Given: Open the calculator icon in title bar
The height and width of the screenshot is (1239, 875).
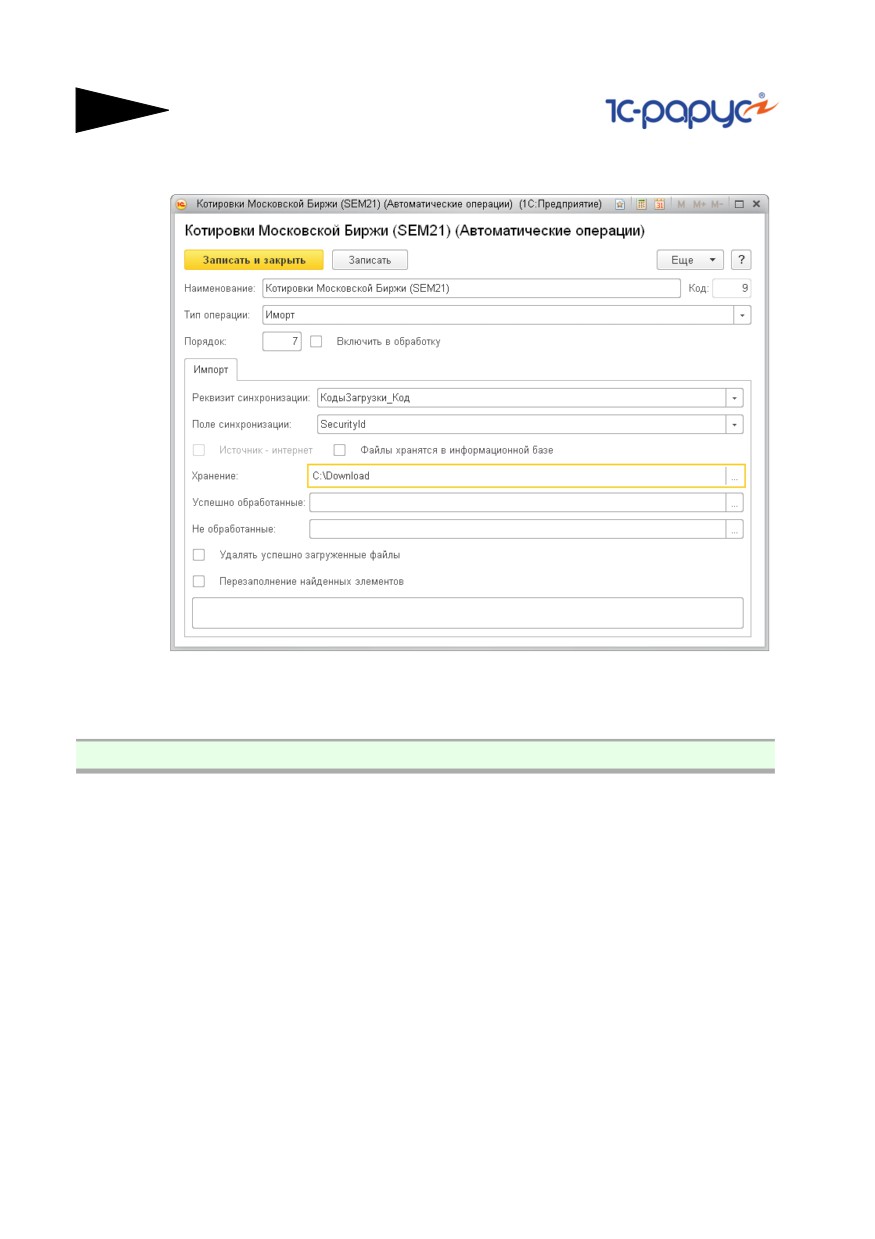Looking at the screenshot, I should click(x=643, y=204).
